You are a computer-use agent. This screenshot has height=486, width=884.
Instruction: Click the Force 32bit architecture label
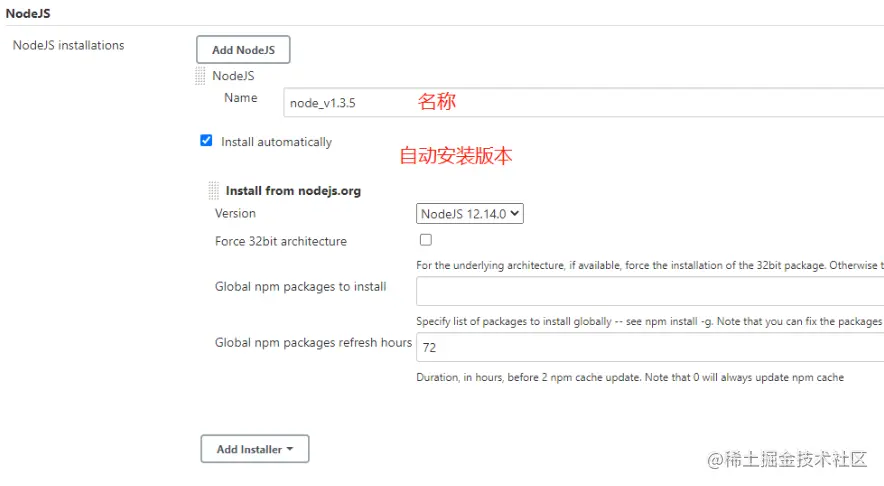[x=281, y=241]
